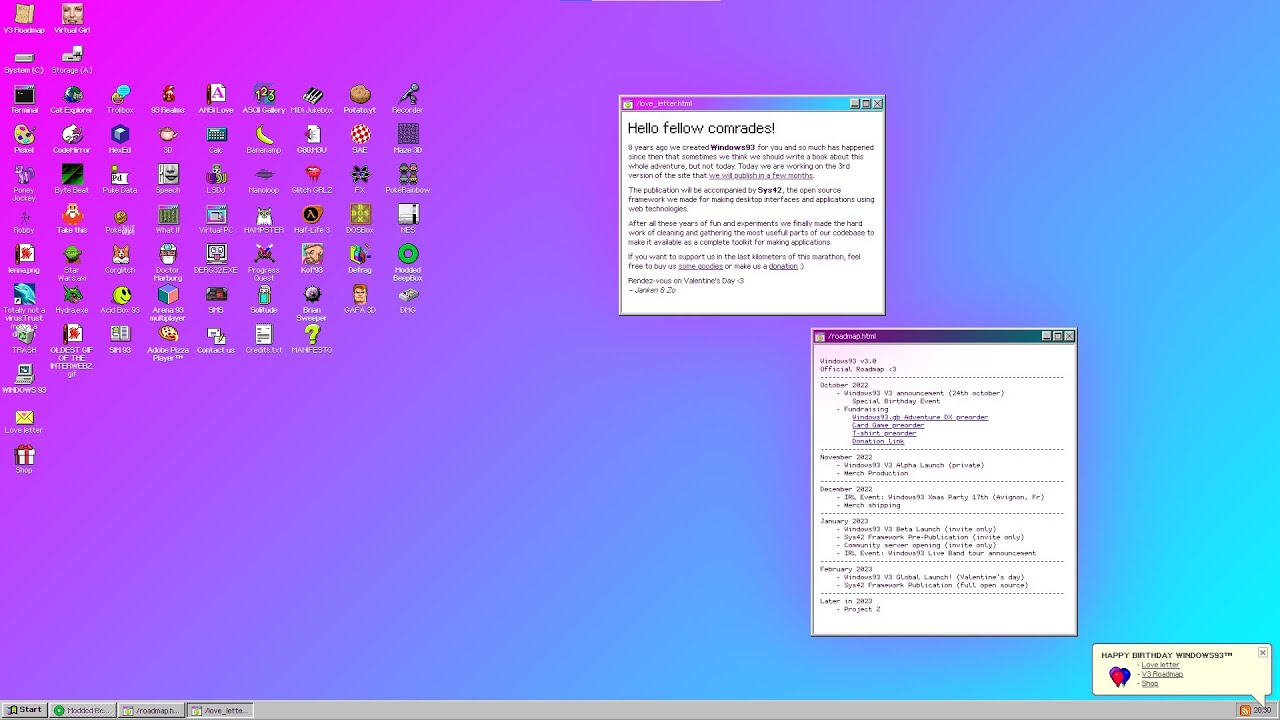1280x720 pixels.
Task: Open the Credits.txt file icon
Action: coord(264,339)
